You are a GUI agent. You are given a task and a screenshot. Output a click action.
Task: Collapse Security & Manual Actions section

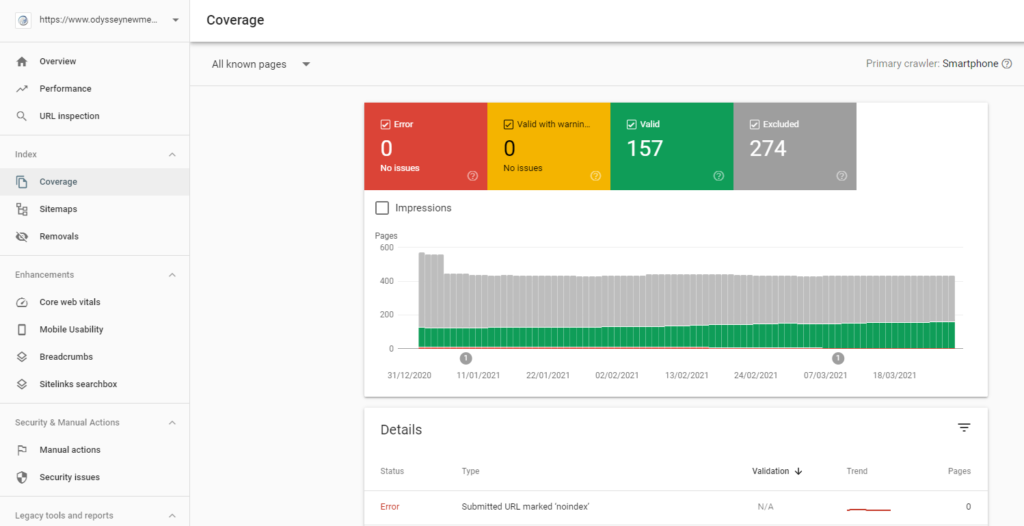point(172,423)
